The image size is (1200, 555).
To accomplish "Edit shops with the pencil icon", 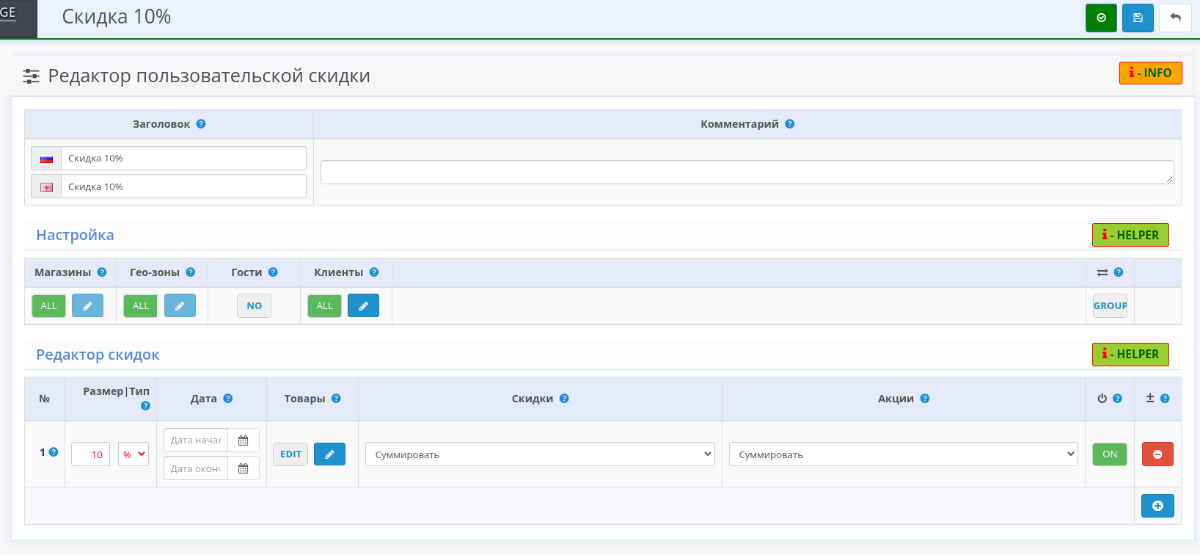I will 87,306.
